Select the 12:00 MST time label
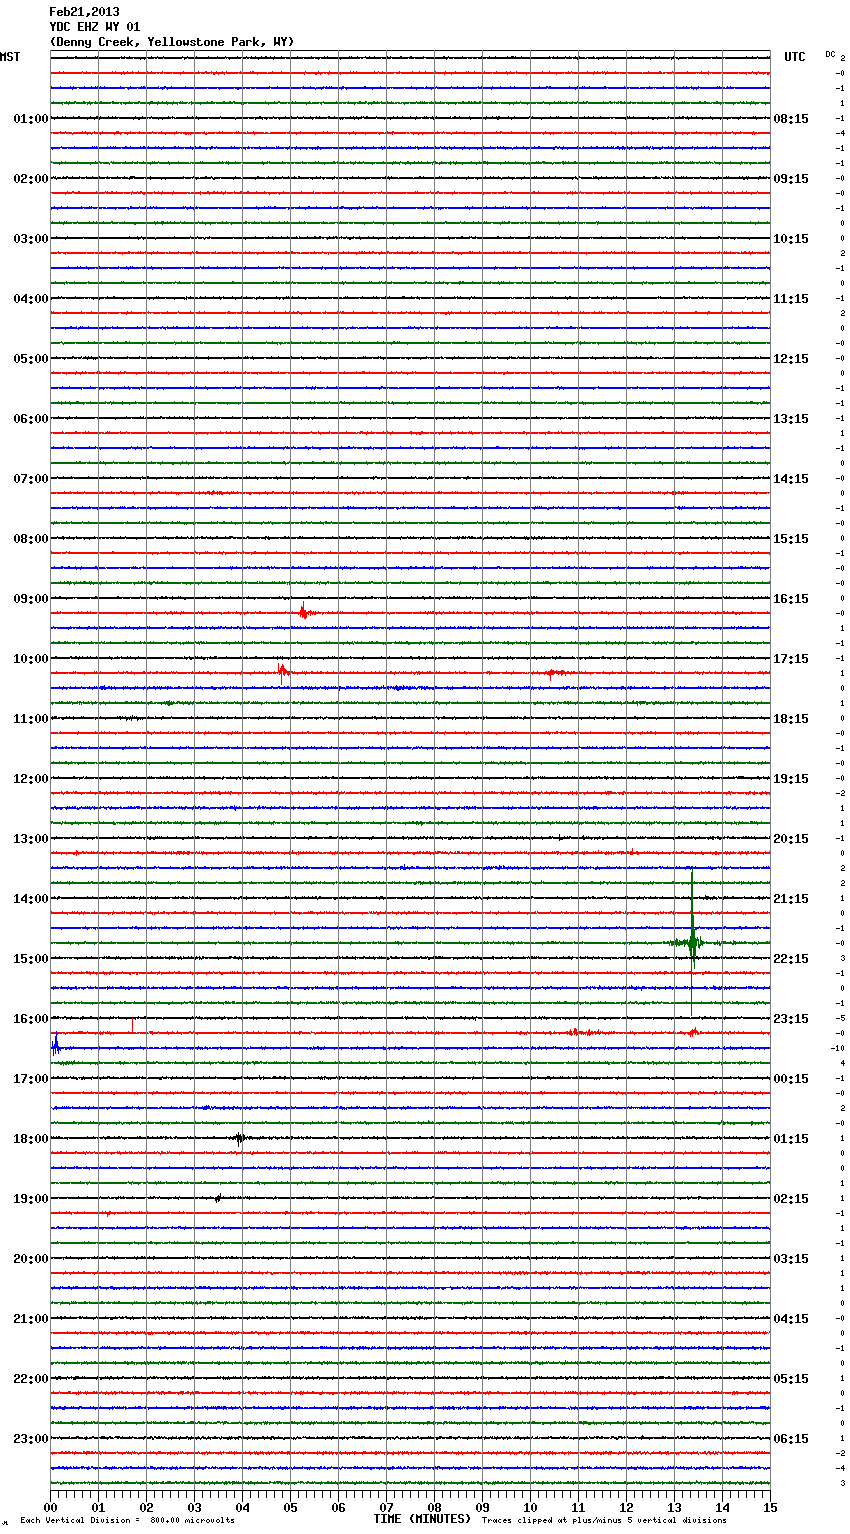Viewport: 850px width, 1534px height. [x=30, y=779]
